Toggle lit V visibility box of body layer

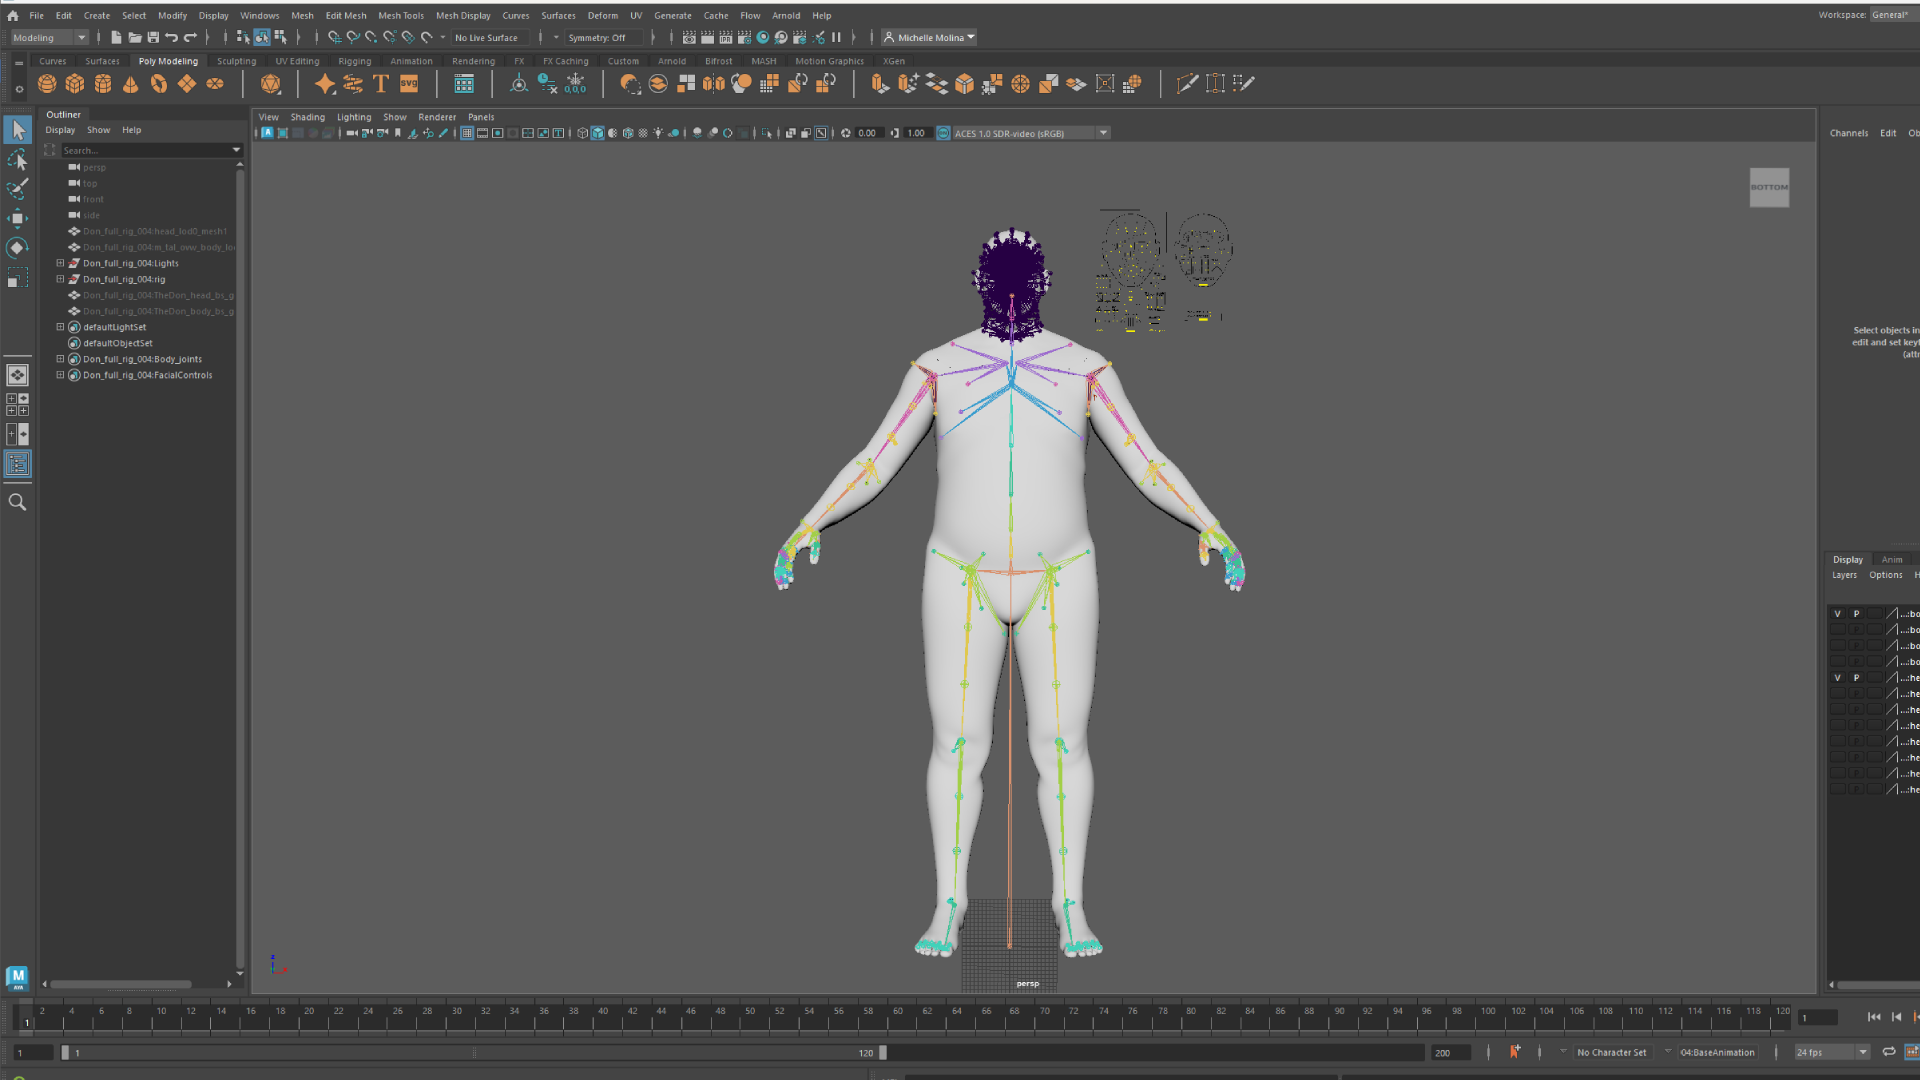pyautogui.click(x=1837, y=614)
